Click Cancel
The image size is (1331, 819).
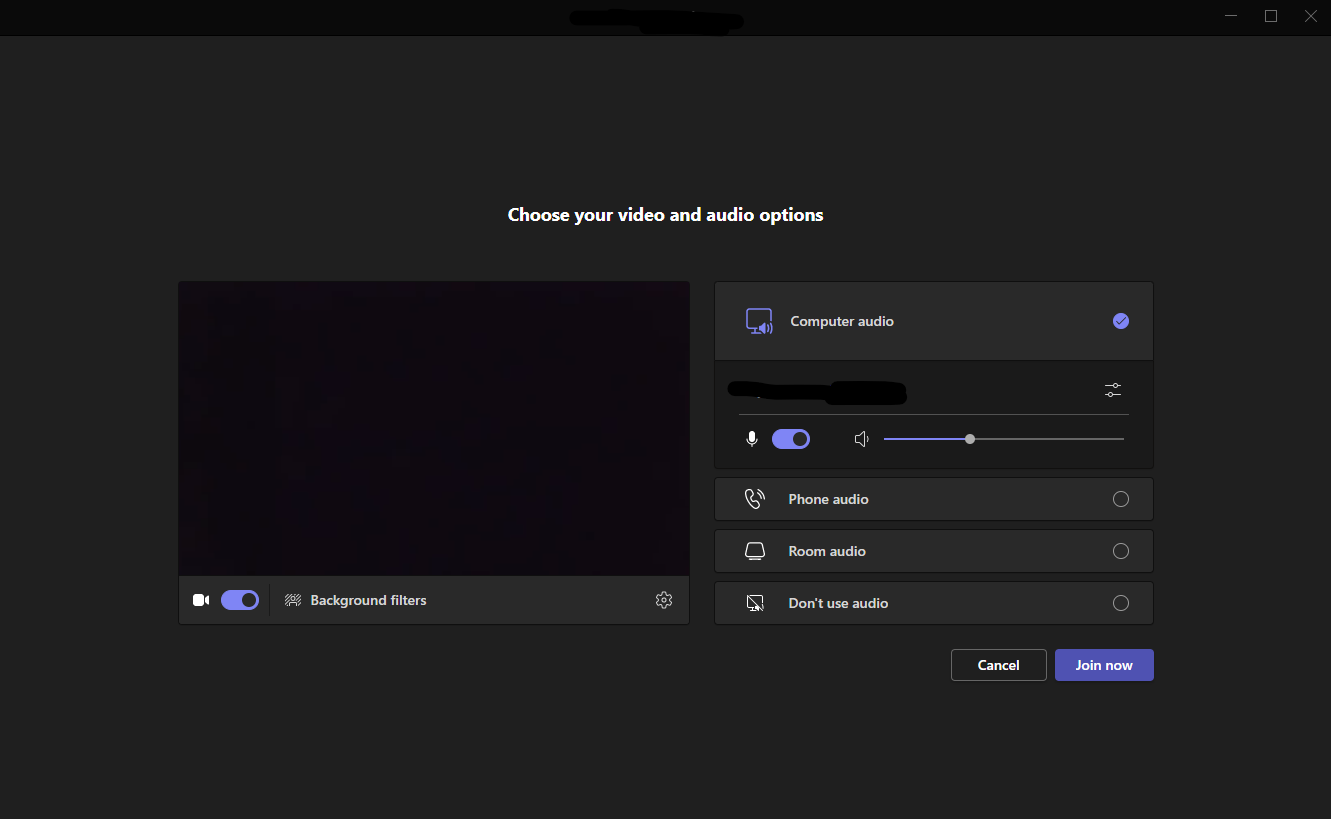[x=998, y=664]
